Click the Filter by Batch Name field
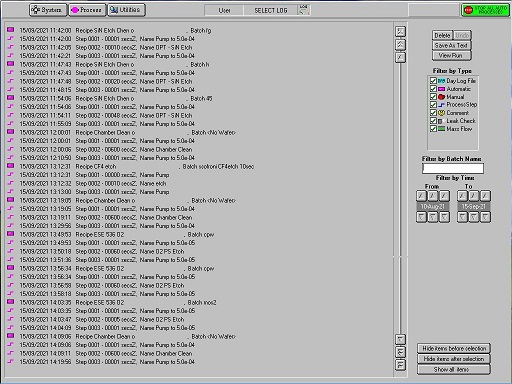Image resolution: width=512 pixels, height=384 pixels. (x=453, y=168)
